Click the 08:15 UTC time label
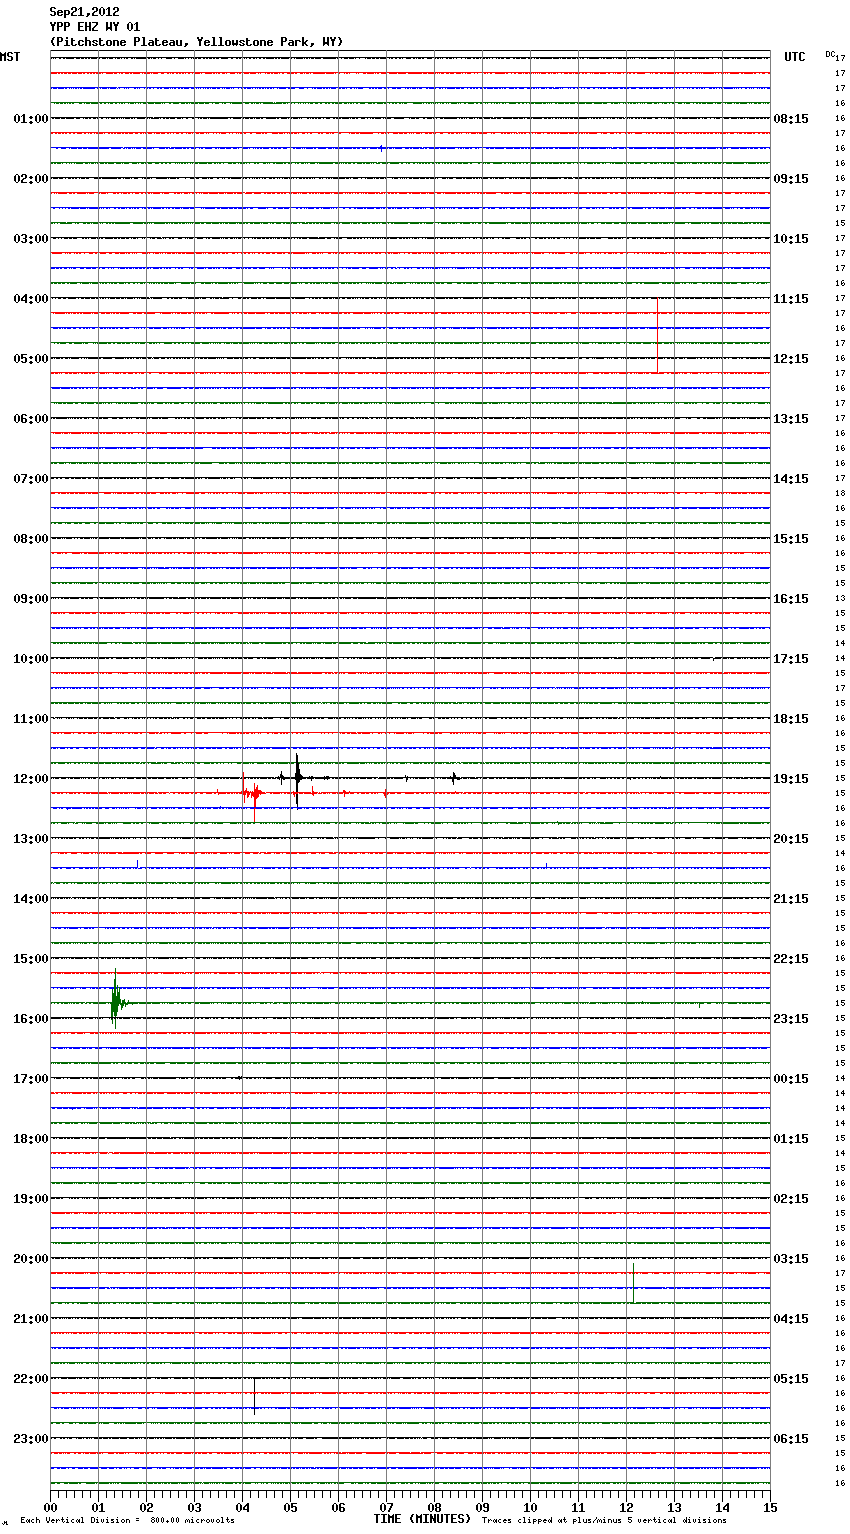850x1534 pixels. coord(791,119)
